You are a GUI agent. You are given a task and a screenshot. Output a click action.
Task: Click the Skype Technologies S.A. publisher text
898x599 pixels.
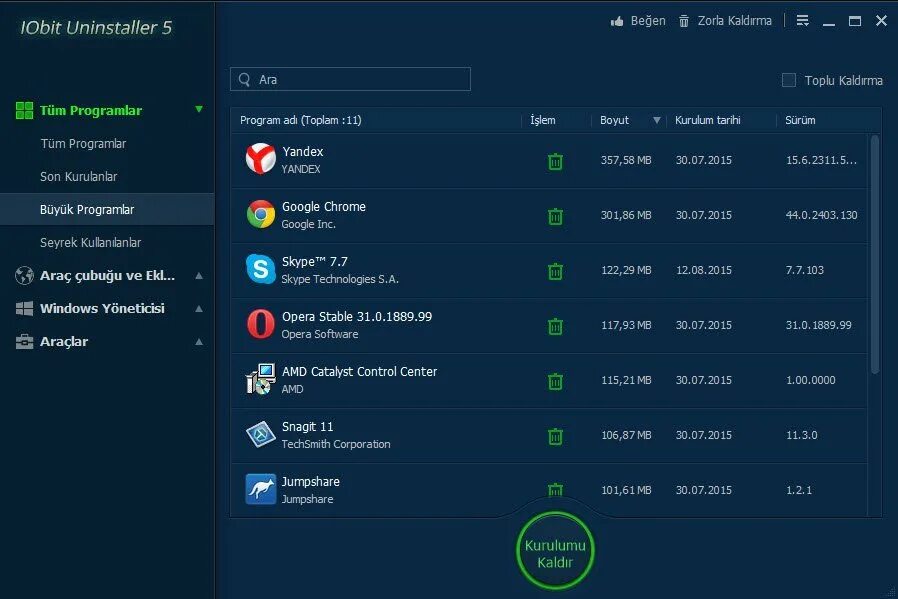click(340, 279)
